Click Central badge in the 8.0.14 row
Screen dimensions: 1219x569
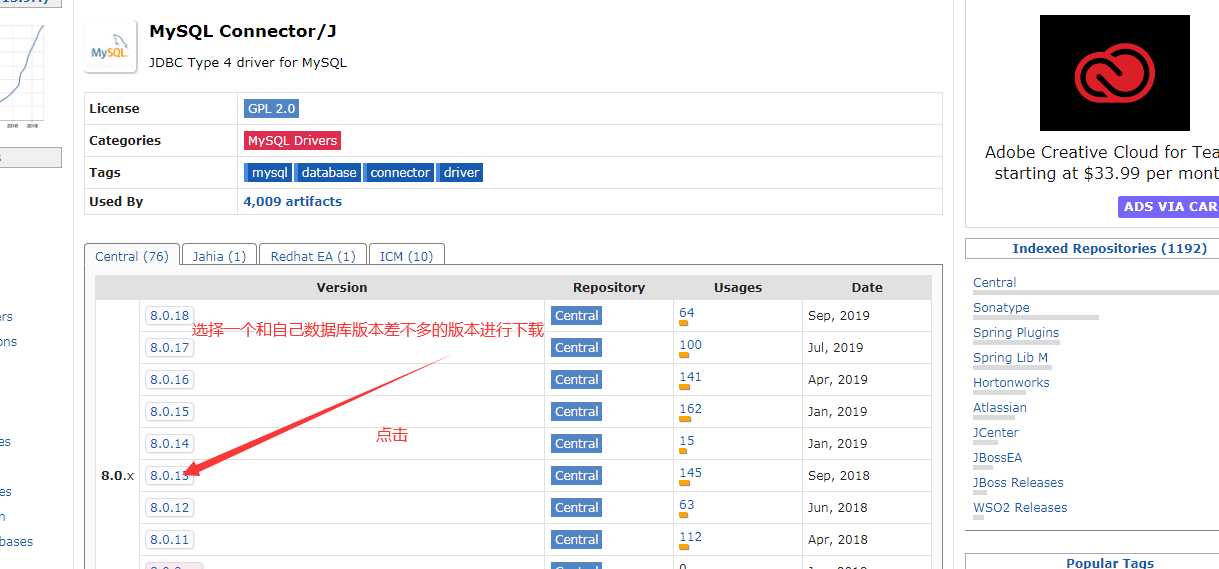577,443
